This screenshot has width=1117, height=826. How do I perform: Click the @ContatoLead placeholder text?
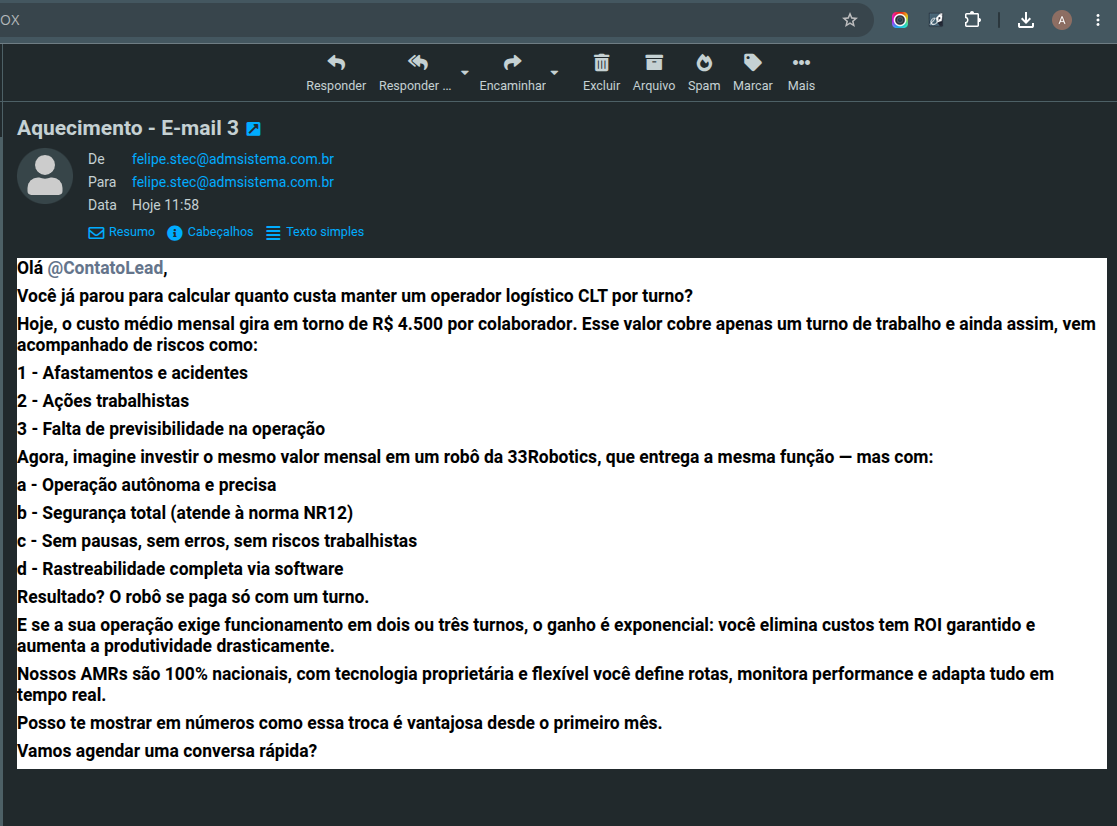tap(105, 268)
